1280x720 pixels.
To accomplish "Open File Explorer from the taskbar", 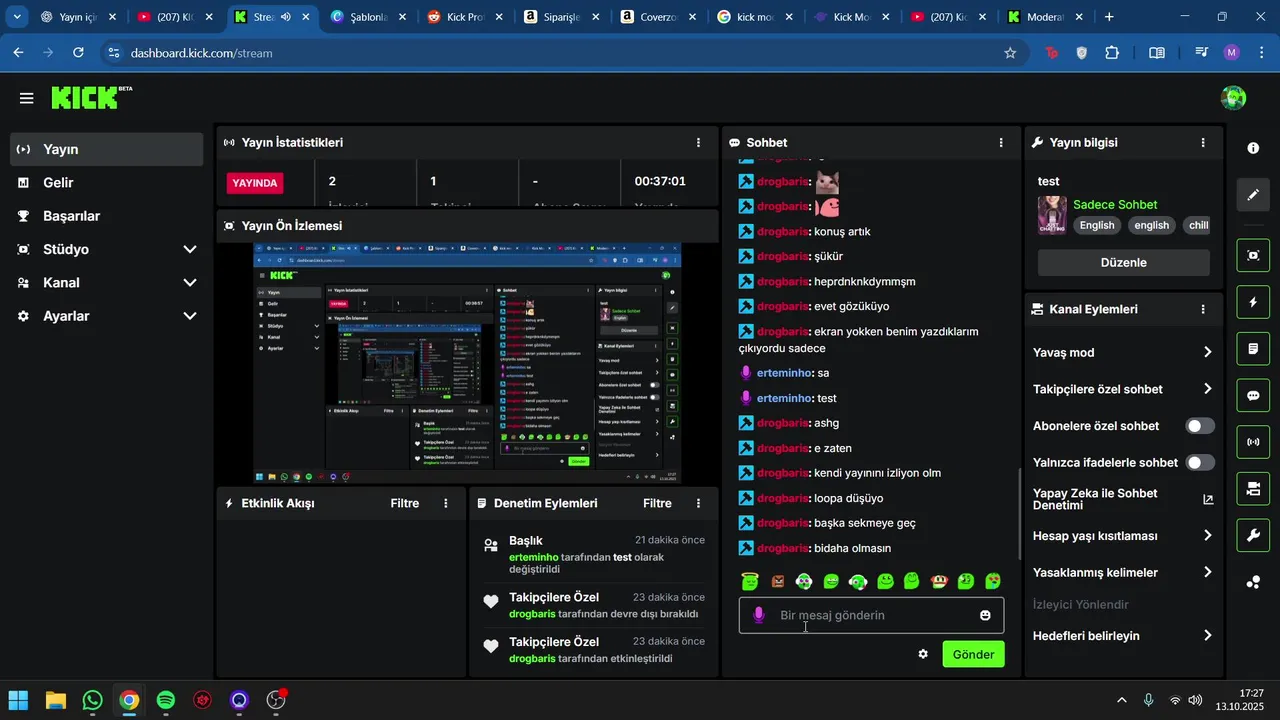I will coord(55,700).
